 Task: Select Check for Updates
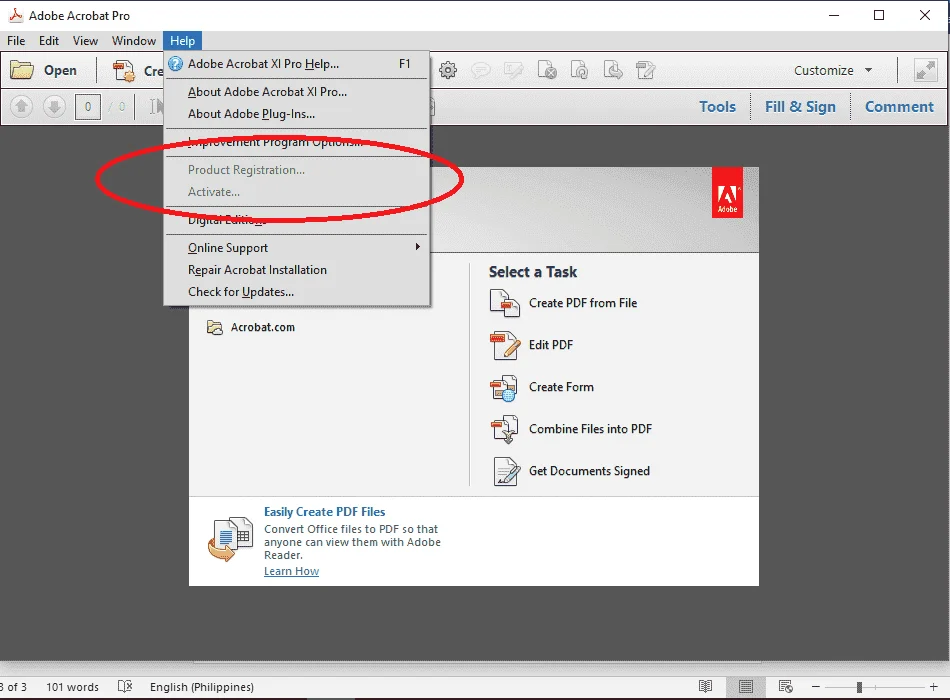coord(297,292)
